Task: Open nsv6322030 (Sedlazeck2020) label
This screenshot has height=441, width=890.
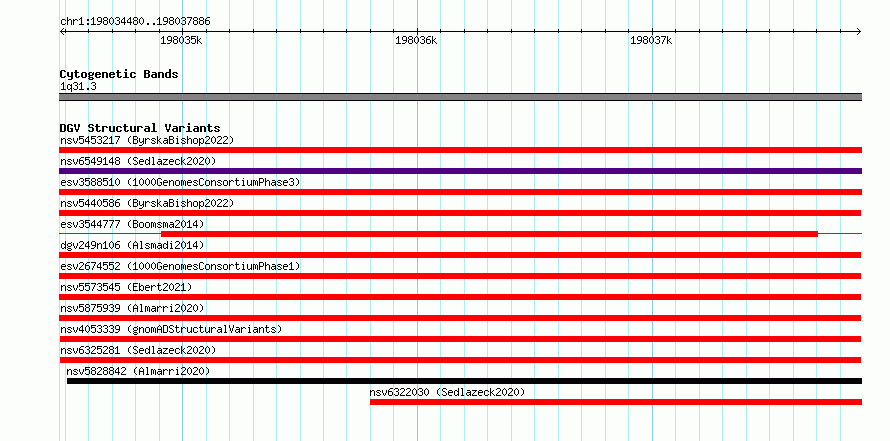Action: pyautogui.click(x=447, y=392)
